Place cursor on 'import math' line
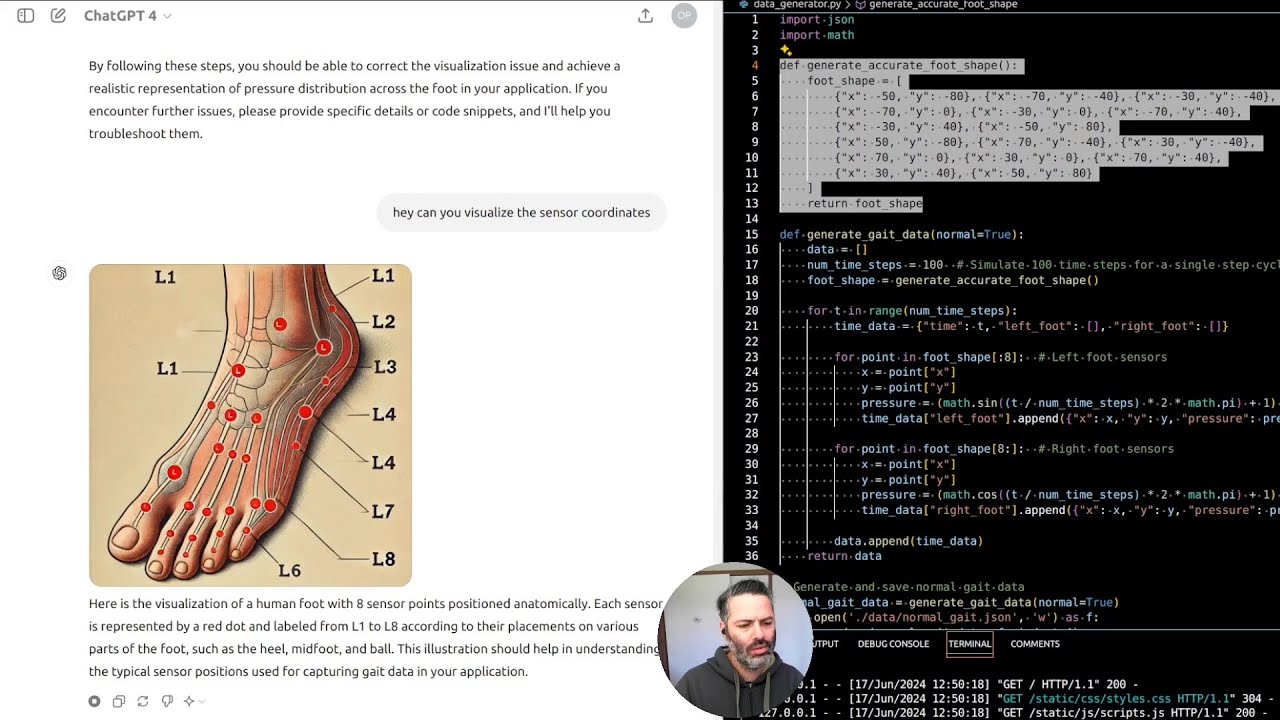 coord(817,35)
